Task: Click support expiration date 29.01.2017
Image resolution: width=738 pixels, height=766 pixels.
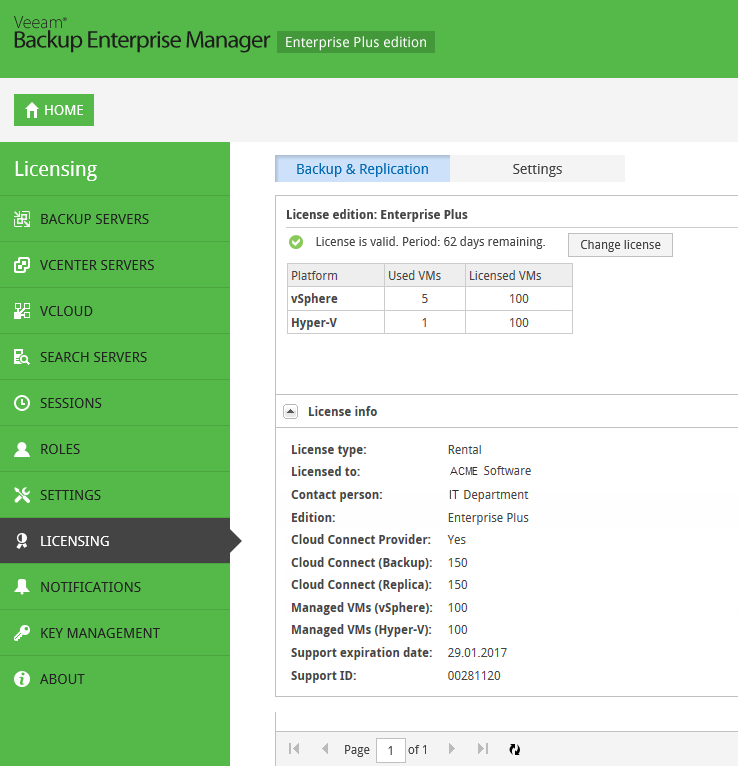Action: coord(477,653)
